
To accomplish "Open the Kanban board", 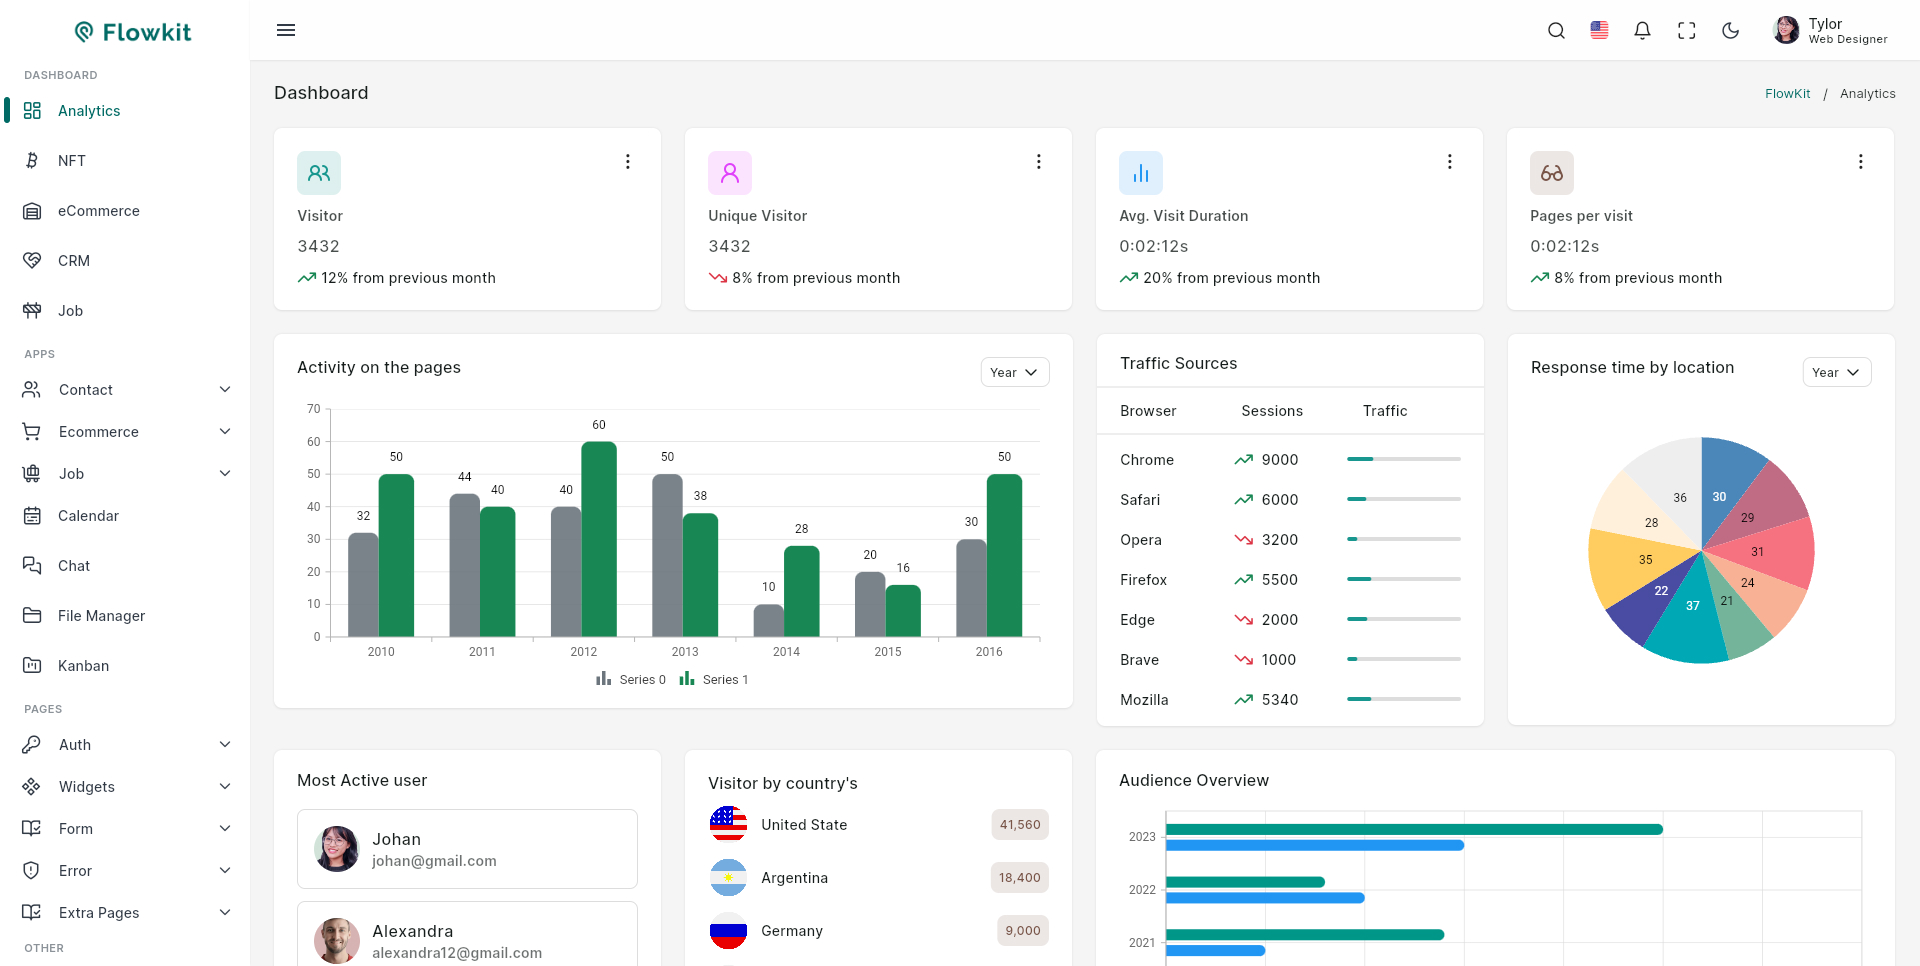I will (82, 665).
